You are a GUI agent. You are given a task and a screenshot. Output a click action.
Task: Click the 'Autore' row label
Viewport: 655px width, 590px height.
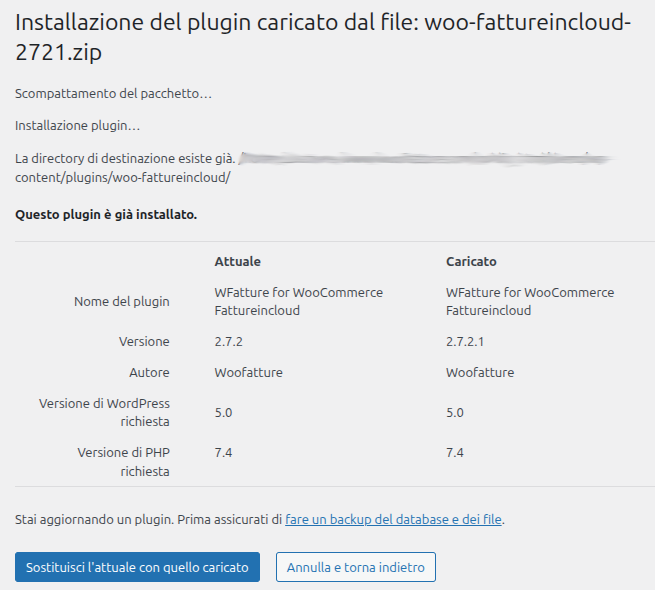pyautogui.click(x=150, y=373)
